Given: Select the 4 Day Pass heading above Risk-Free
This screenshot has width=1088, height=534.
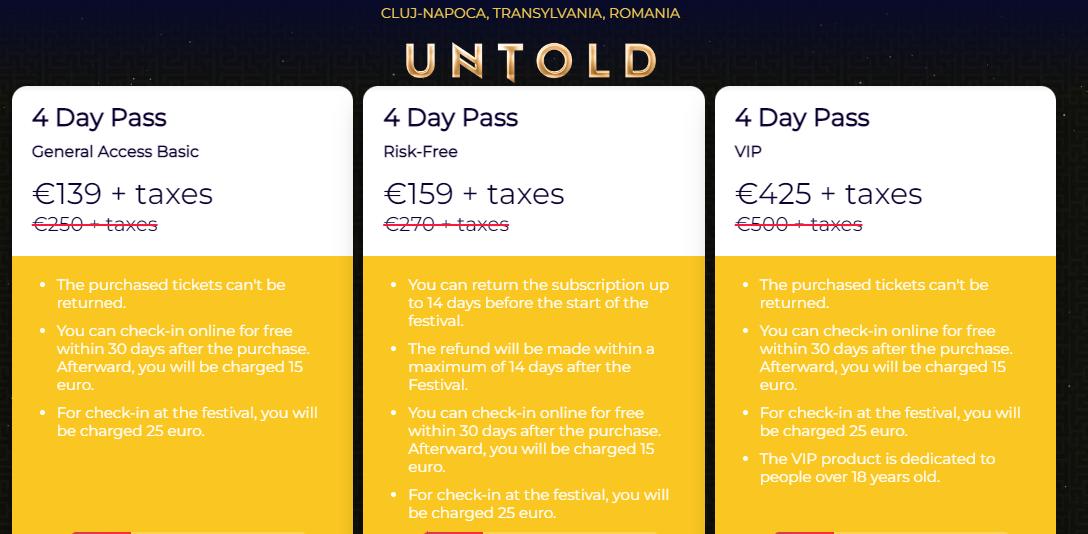Looking at the screenshot, I should [x=450, y=117].
